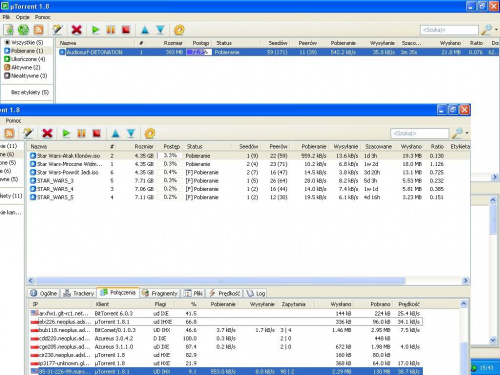
Task: Click right arrow of front list horizontal scrollbar
Action: click(x=465, y=281)
